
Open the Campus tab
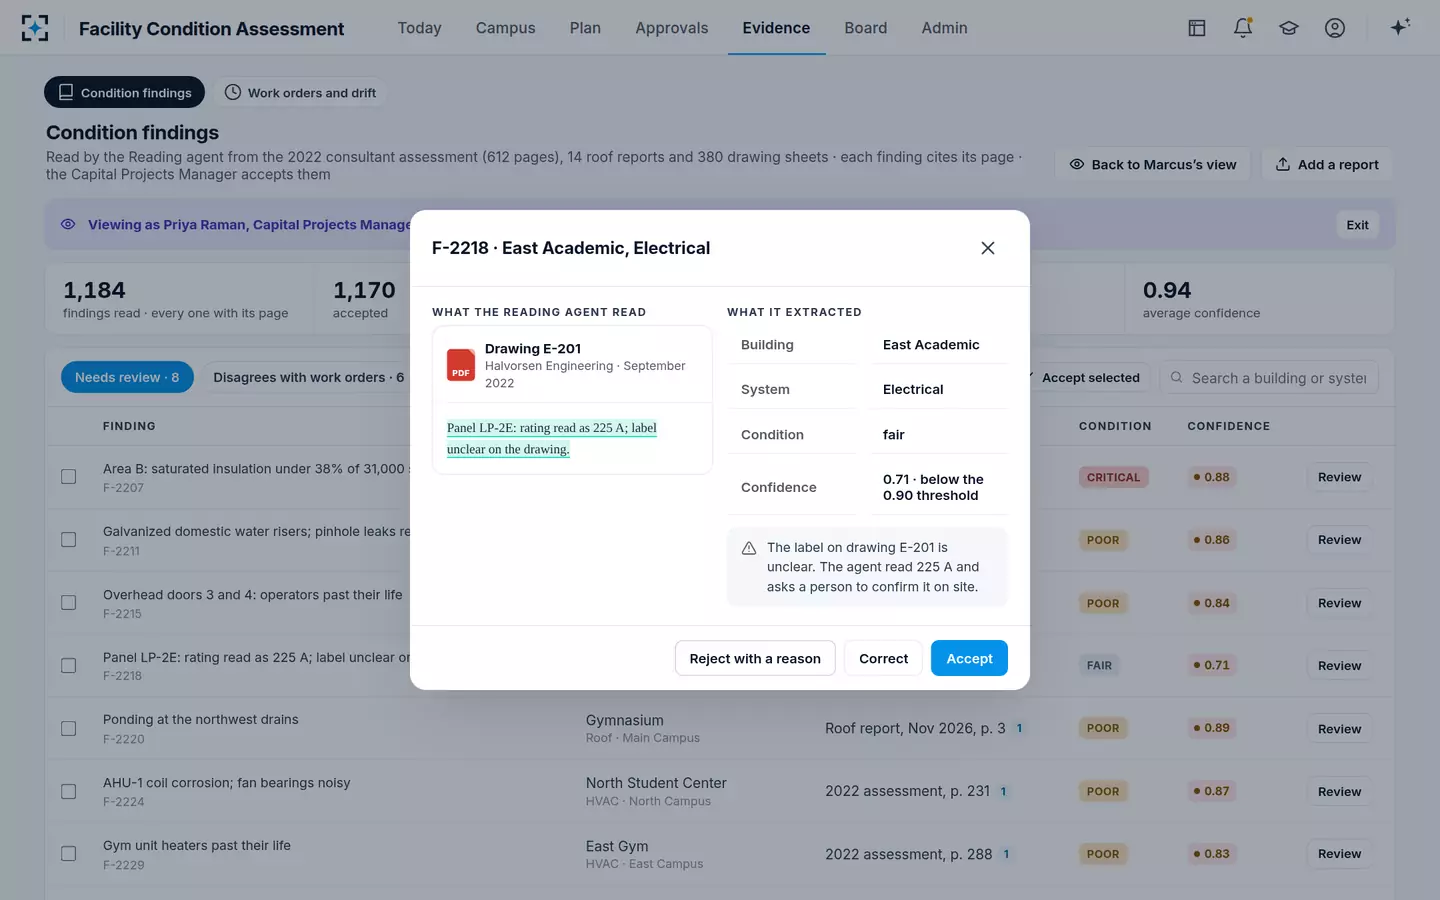point(505,28)
